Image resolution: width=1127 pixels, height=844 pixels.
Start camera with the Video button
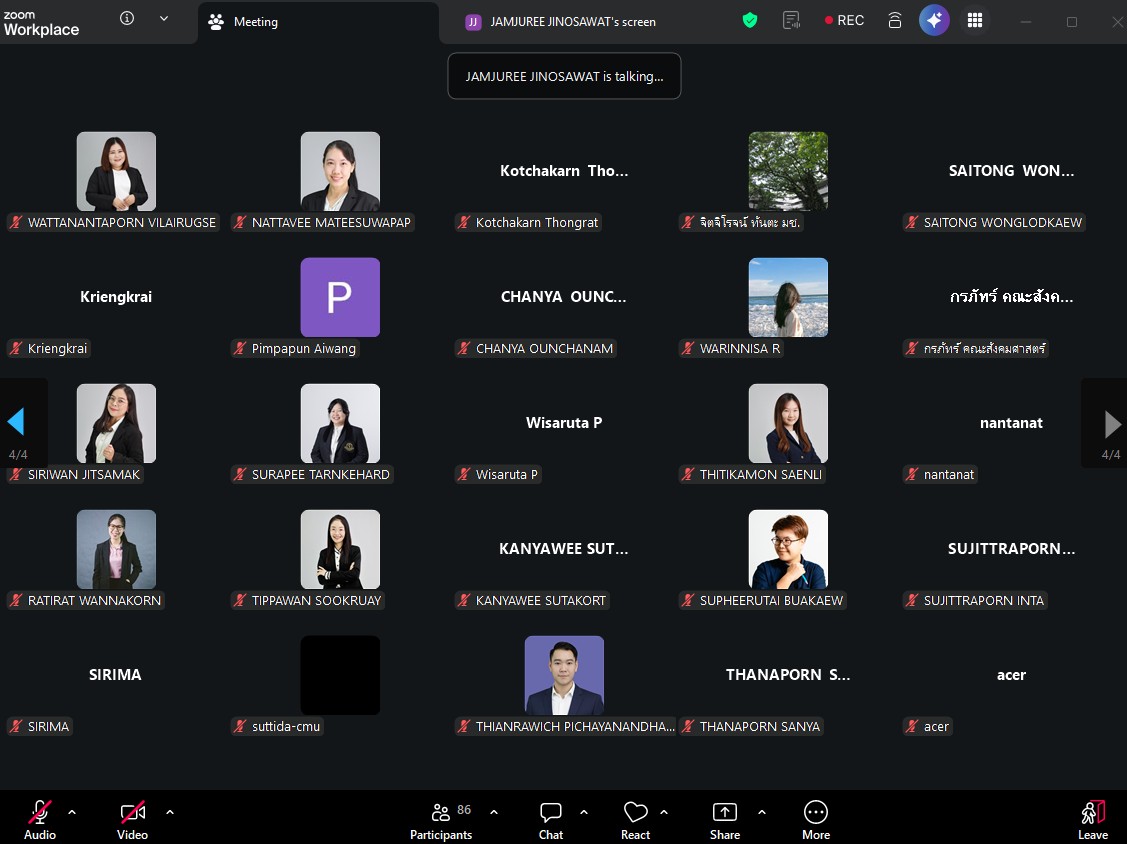coord(132,820)
